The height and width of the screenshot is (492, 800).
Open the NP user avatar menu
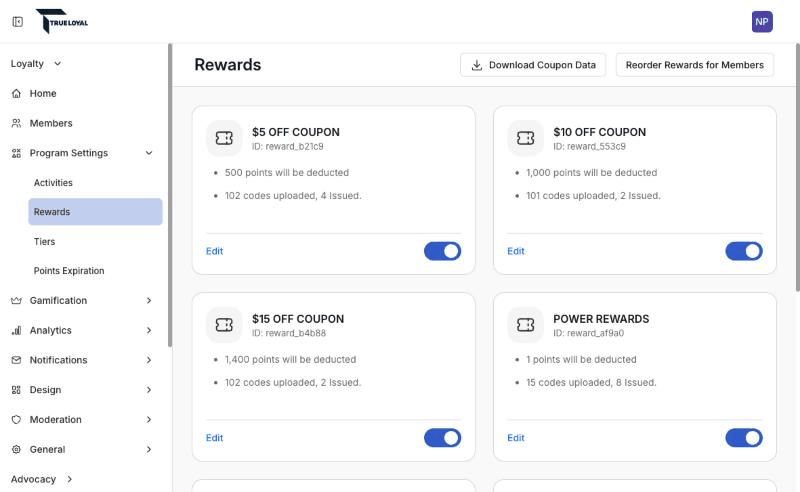(762, 22)
